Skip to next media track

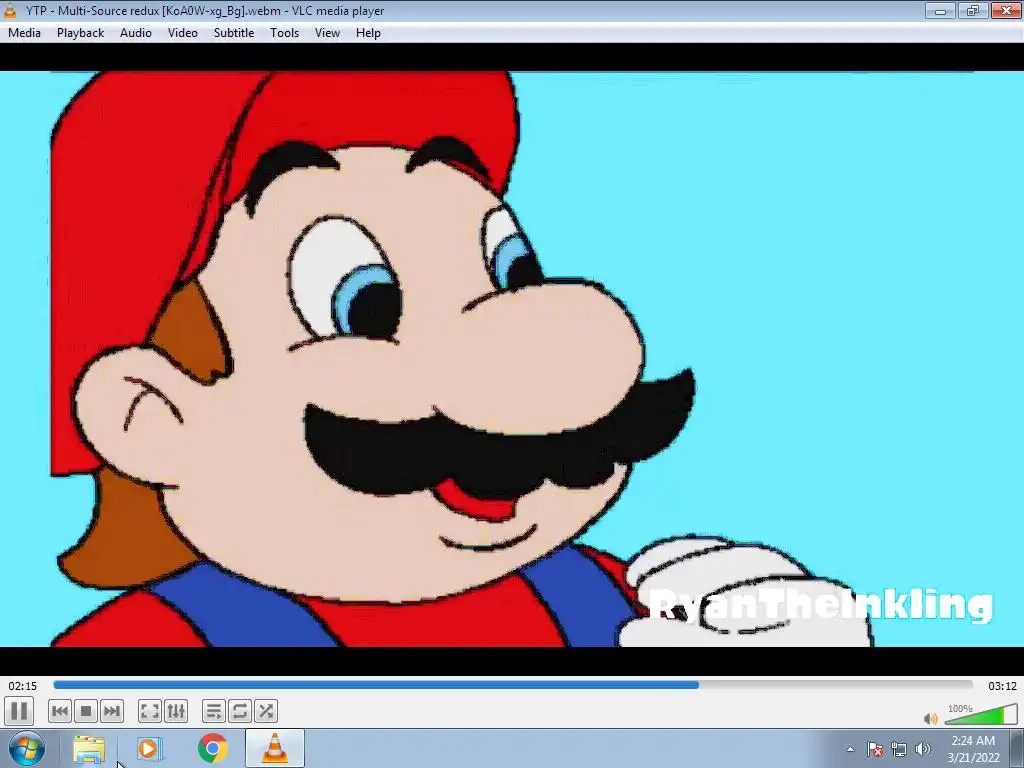[x=112, y=711]
